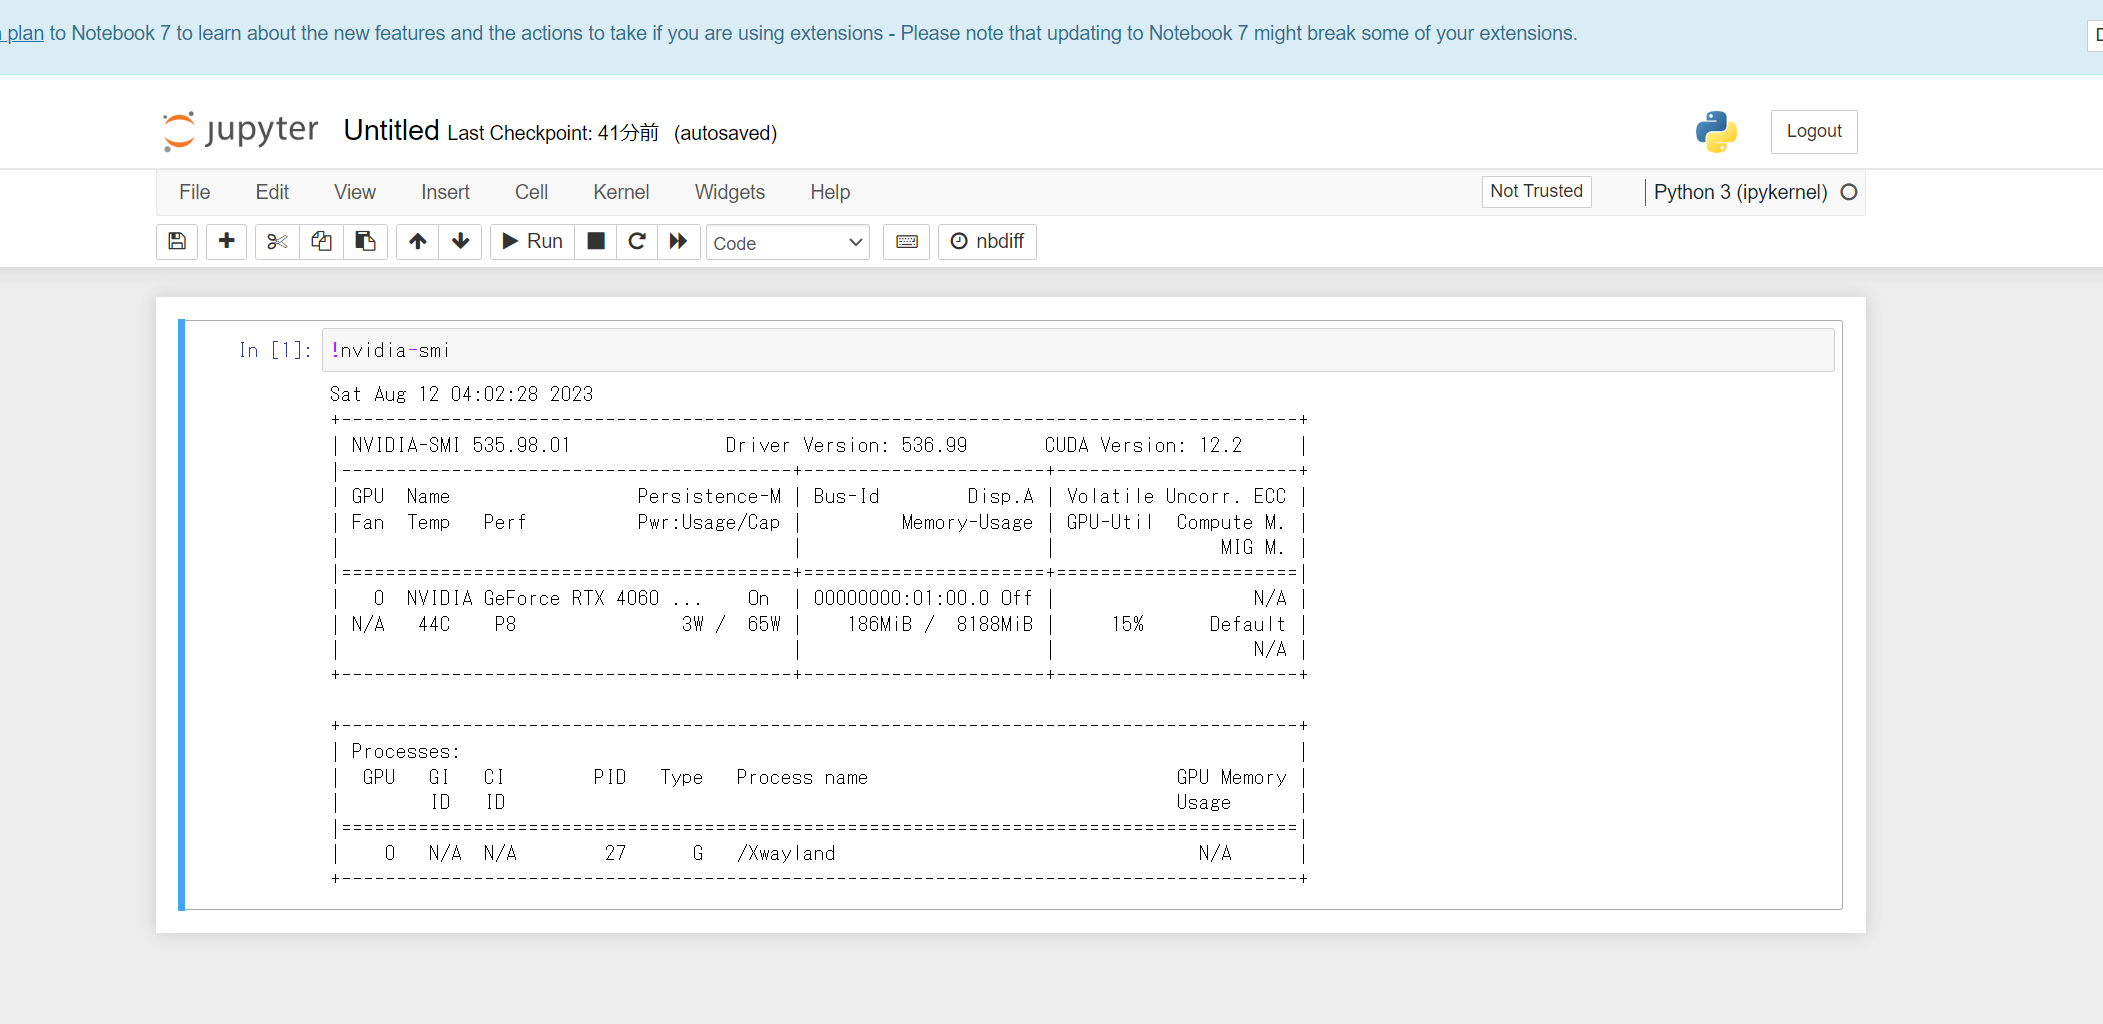Rename the notebook titled Untitled
2103x1024 pixels.
click(391, 130)
